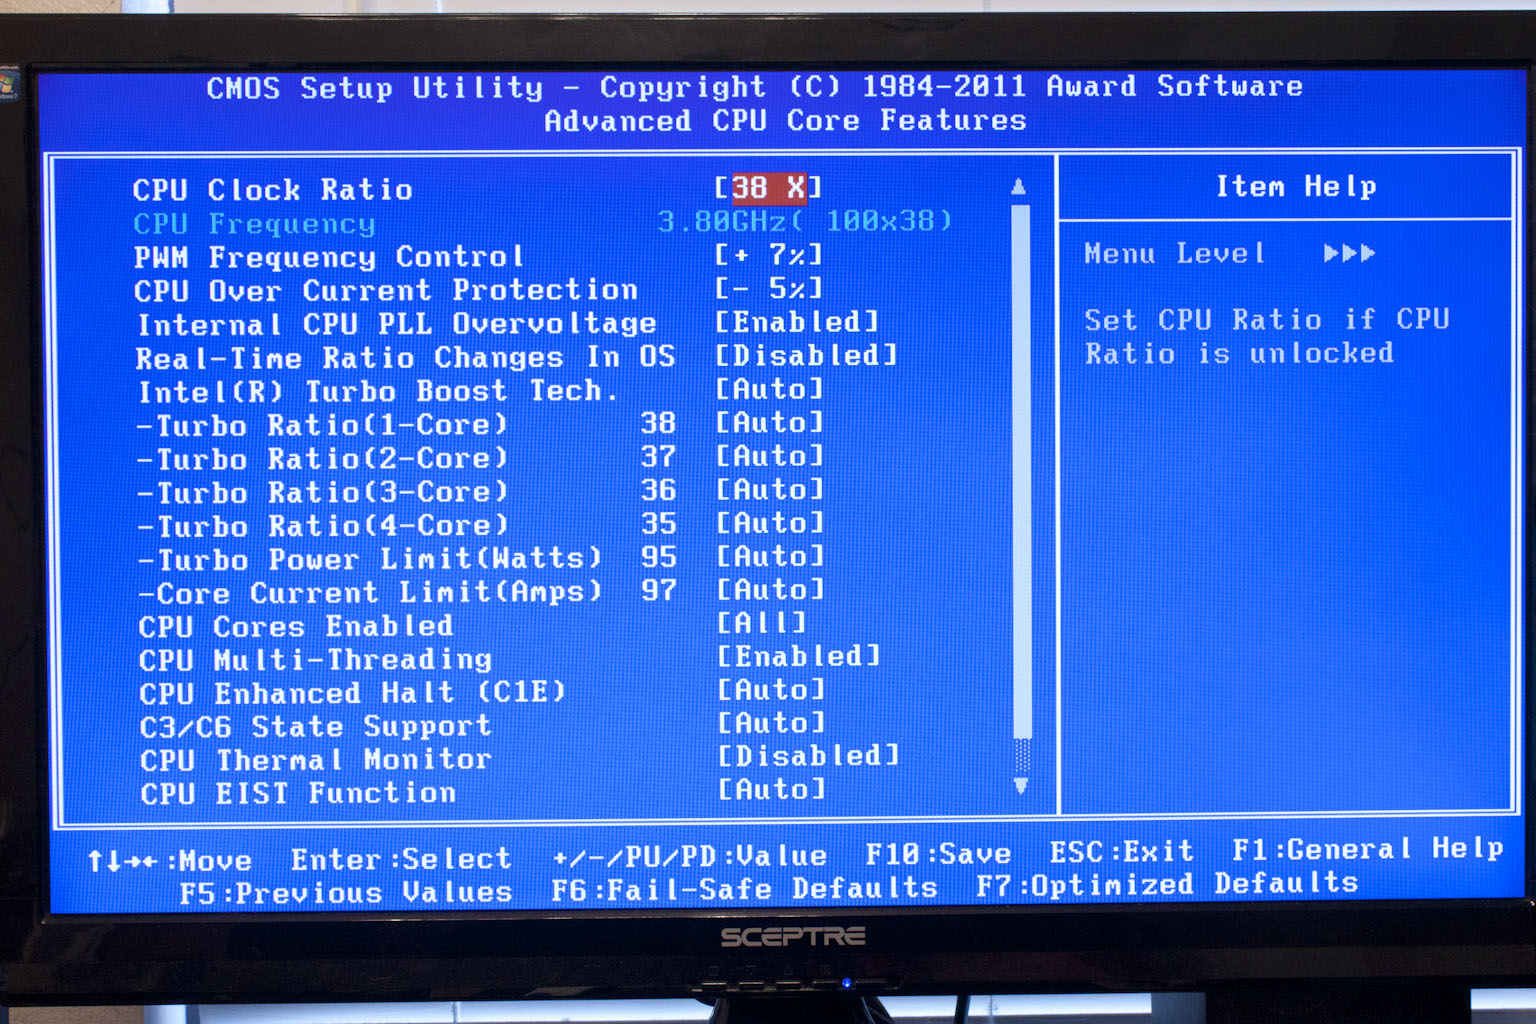This screenshot has height=1024, width=1536.
Task: Open CPU Cores Enabled value All
Action: (x=761, y=623)
